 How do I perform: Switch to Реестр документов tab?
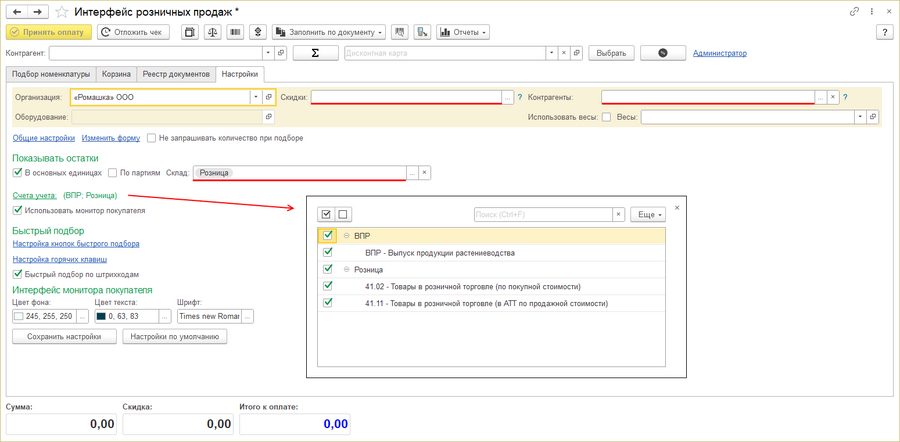(176, 74)
